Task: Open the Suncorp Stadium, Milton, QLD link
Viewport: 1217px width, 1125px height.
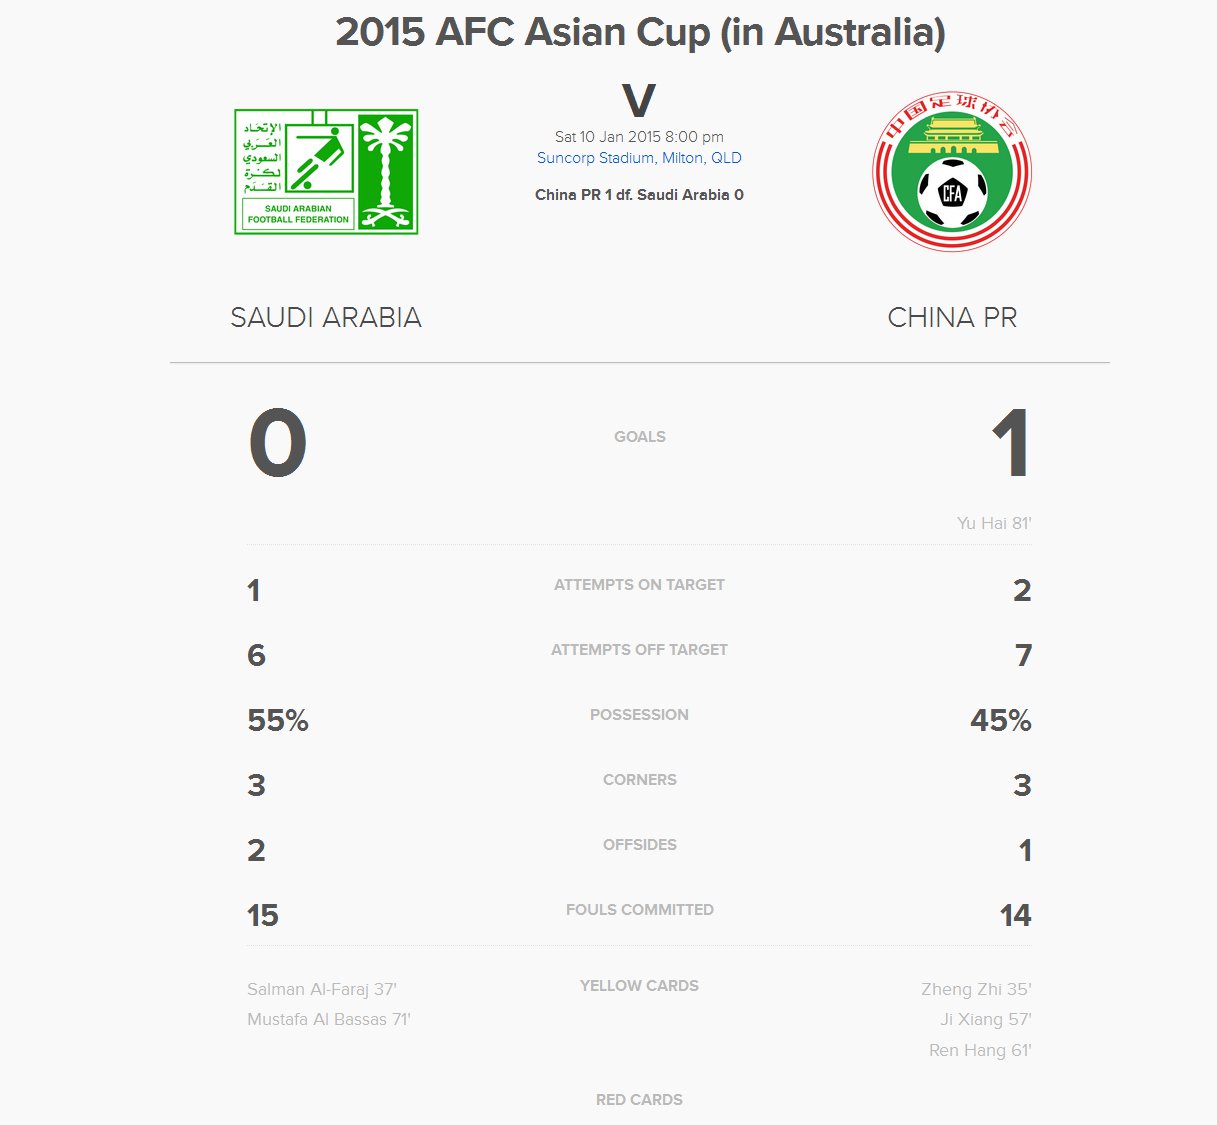Action: point(639,158)
